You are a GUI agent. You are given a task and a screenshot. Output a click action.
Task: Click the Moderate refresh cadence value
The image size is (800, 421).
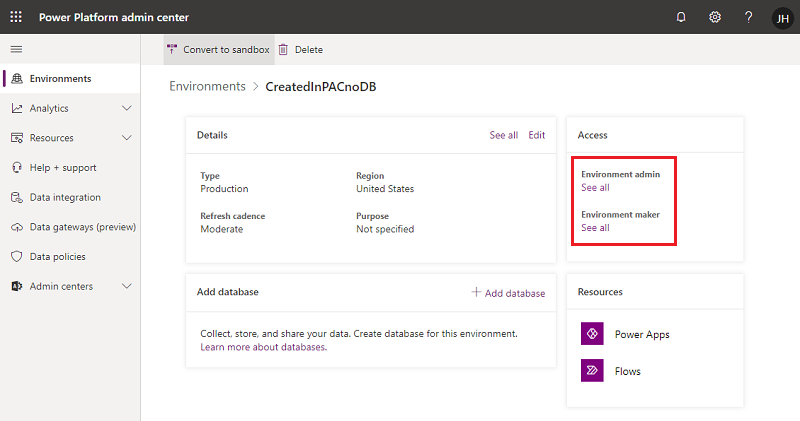coord(221,229)
